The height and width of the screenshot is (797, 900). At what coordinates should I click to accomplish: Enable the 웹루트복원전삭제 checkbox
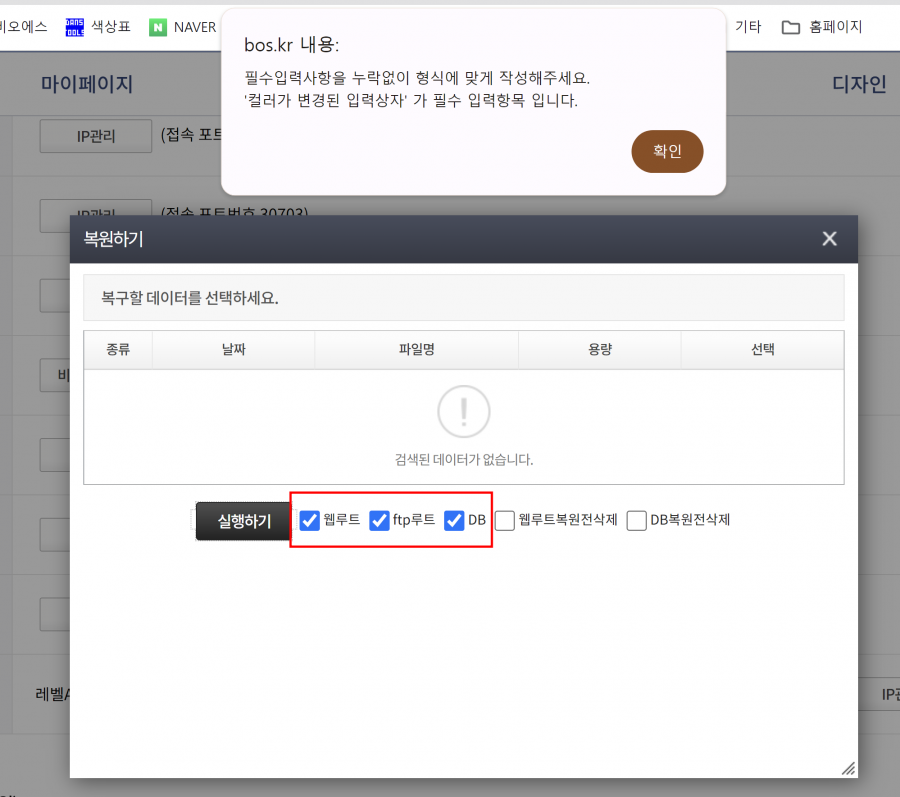click(x=505, y=520)
